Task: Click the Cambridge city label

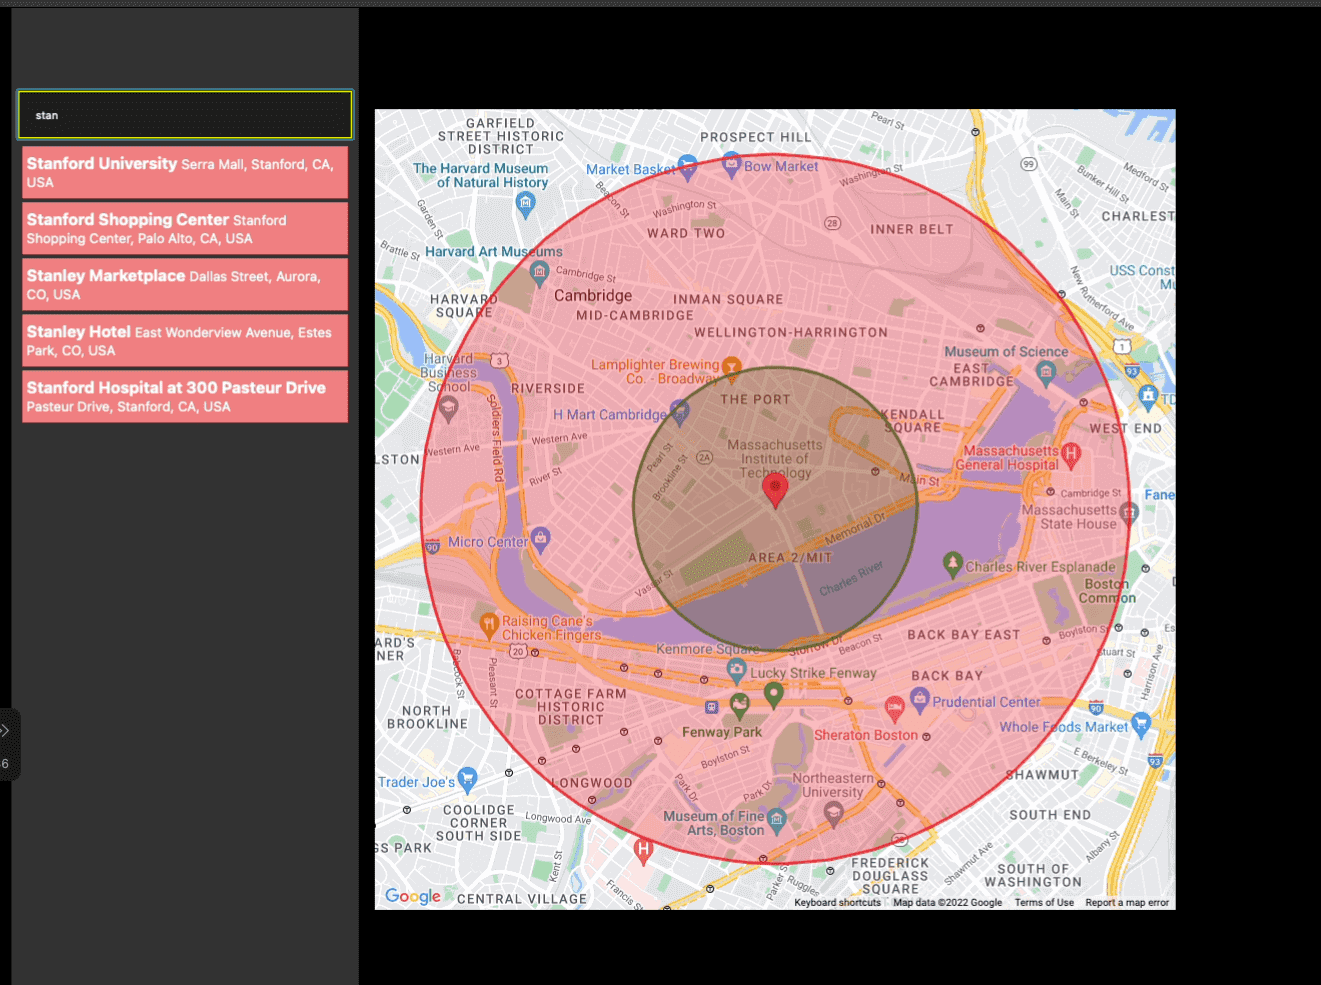Action: click(x=593, y=296)
